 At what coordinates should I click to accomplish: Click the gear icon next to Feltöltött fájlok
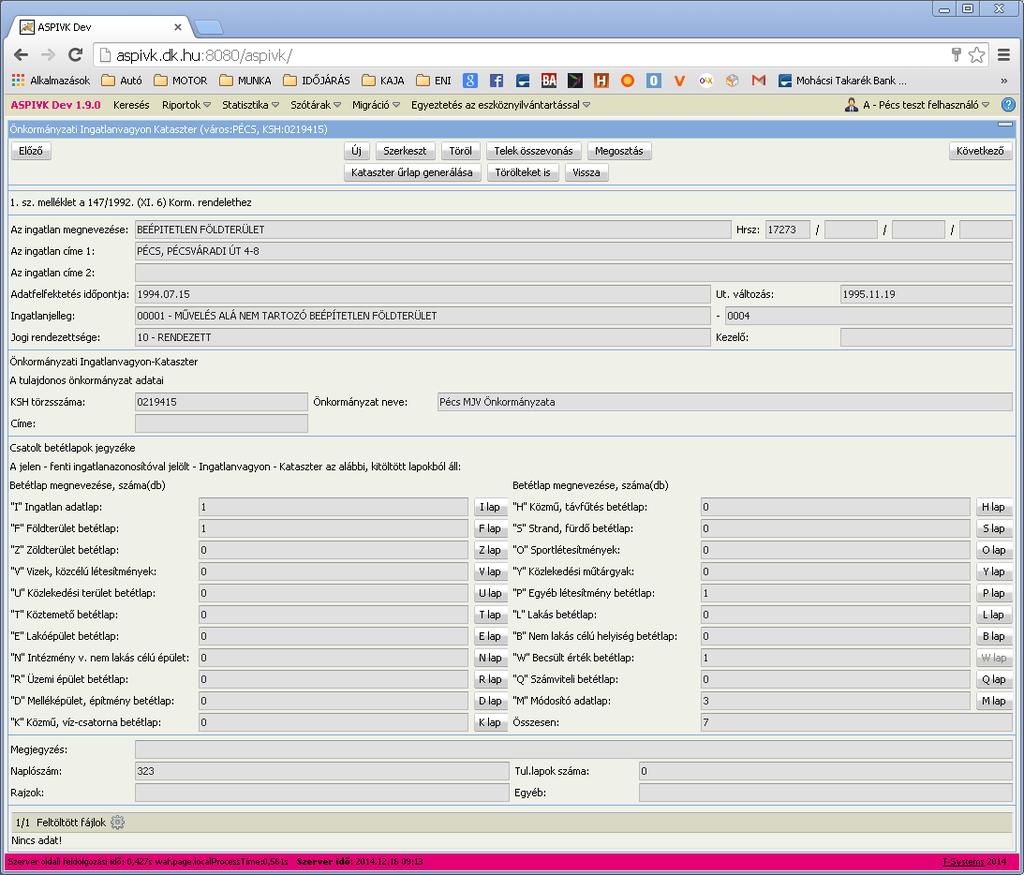[117, 822]
